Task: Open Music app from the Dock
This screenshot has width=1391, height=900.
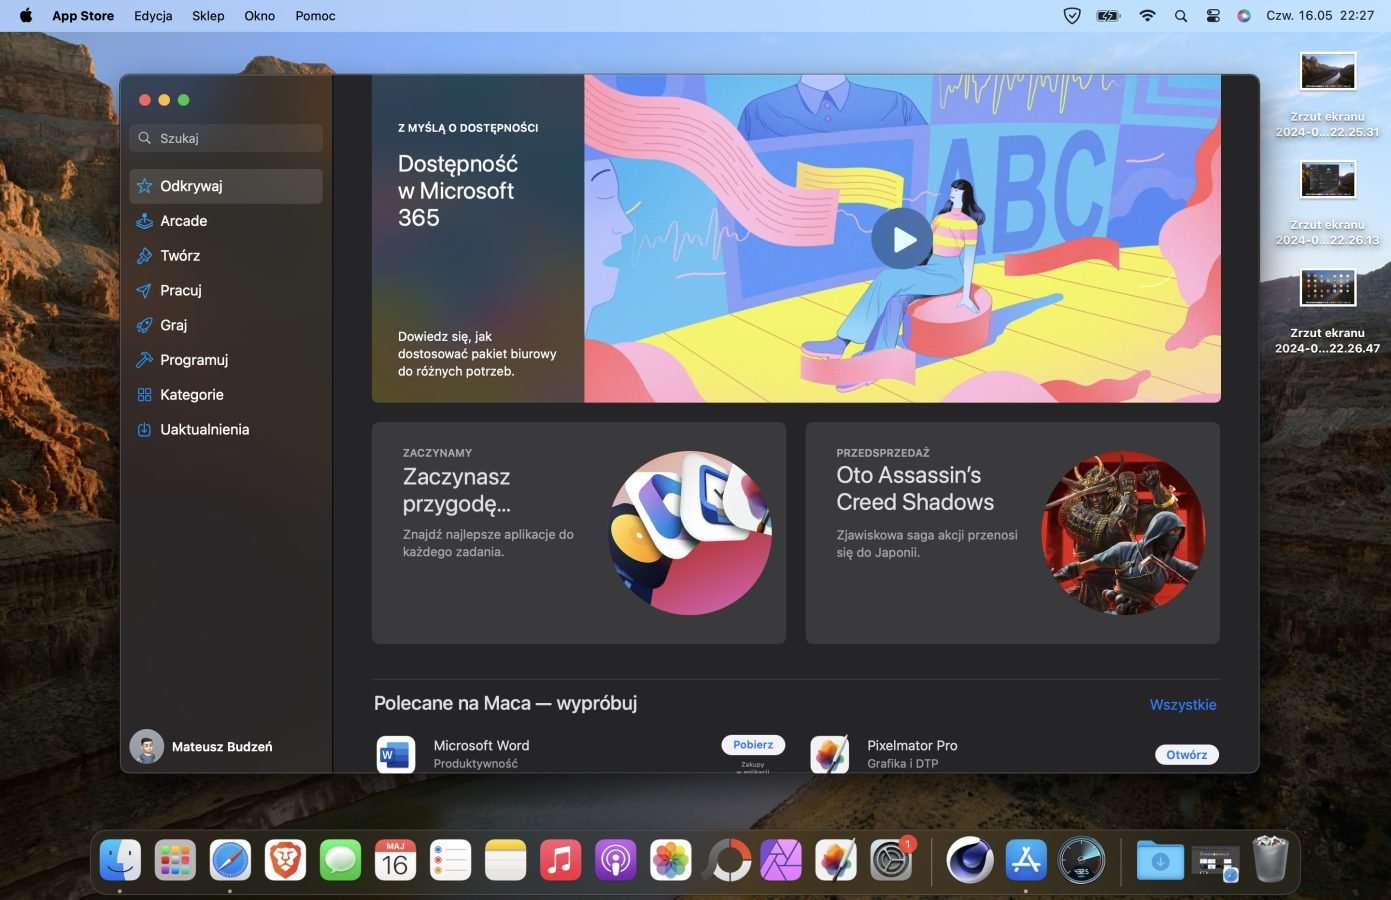Action: tap(560, 860)
